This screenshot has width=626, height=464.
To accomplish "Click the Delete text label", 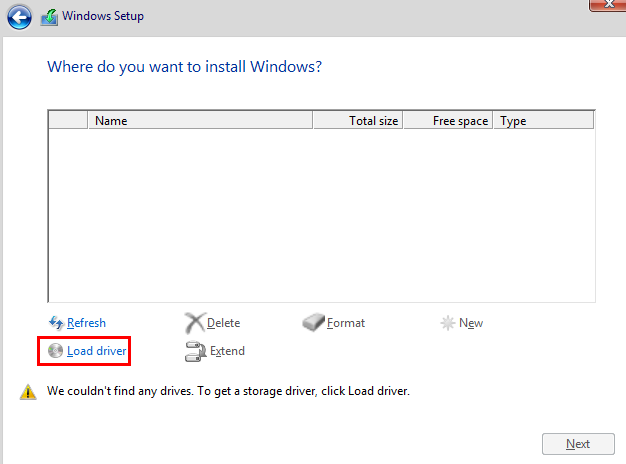I will (224, 323).
